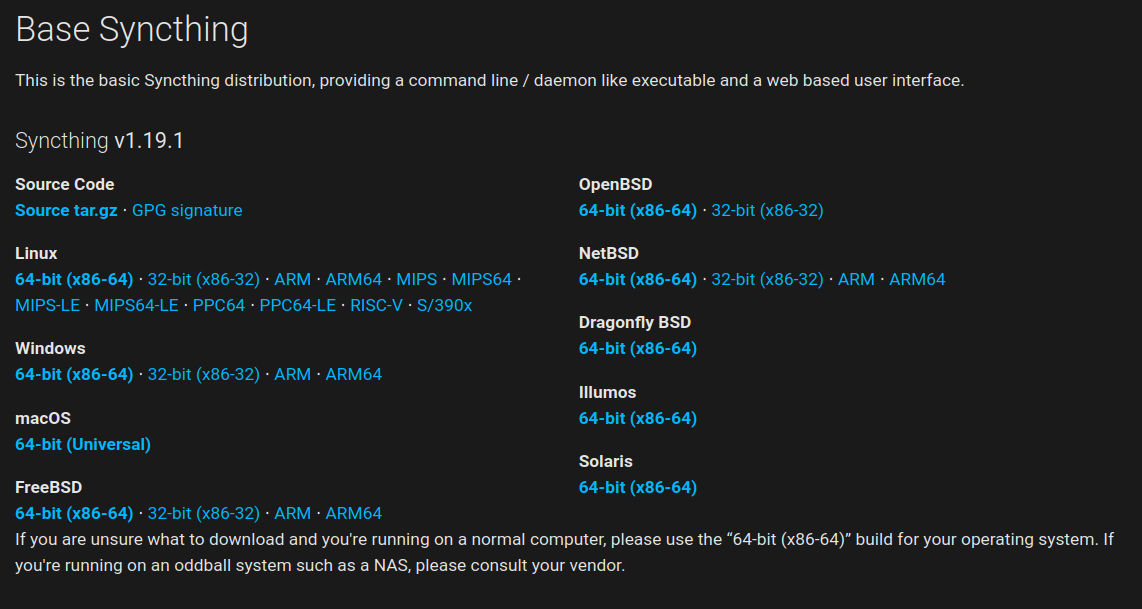Download the Source tar.gz archive
The width and height of the screenshot is (1142, 609).
coord(66,211)
